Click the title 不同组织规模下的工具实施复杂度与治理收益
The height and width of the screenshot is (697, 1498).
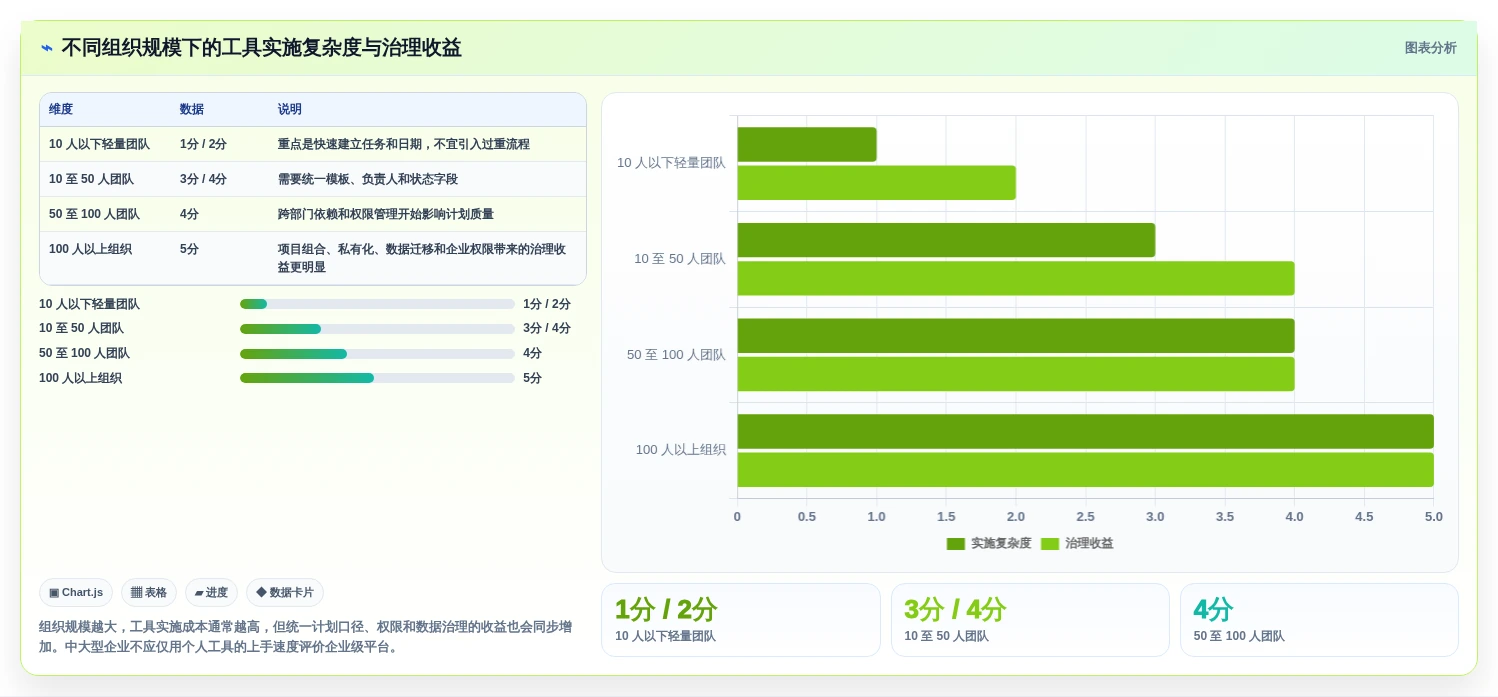click(261, 48)
